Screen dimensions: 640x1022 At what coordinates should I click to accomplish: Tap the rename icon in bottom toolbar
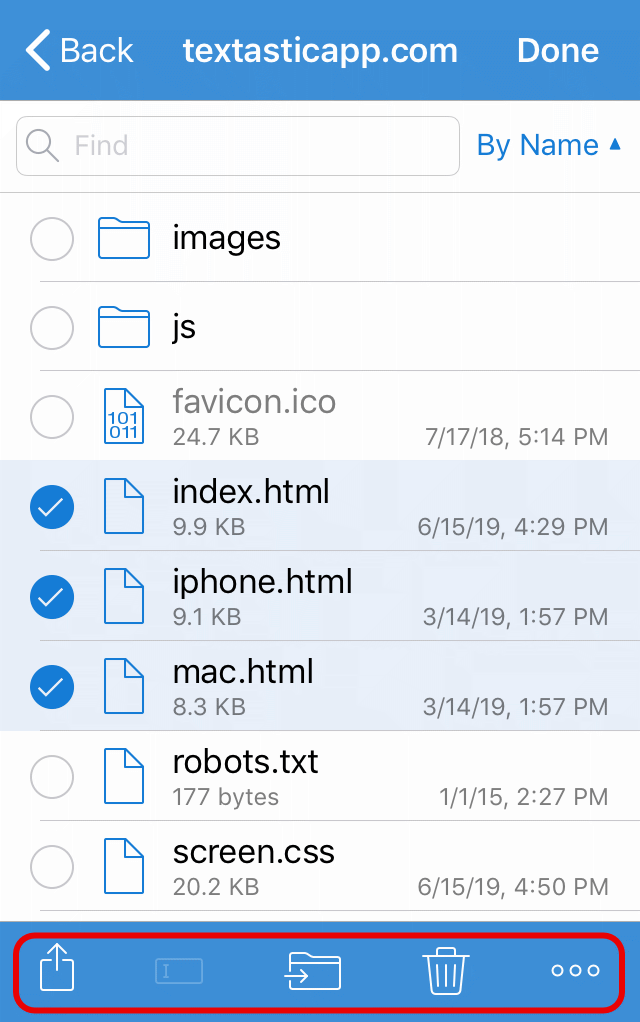(179, 970)
